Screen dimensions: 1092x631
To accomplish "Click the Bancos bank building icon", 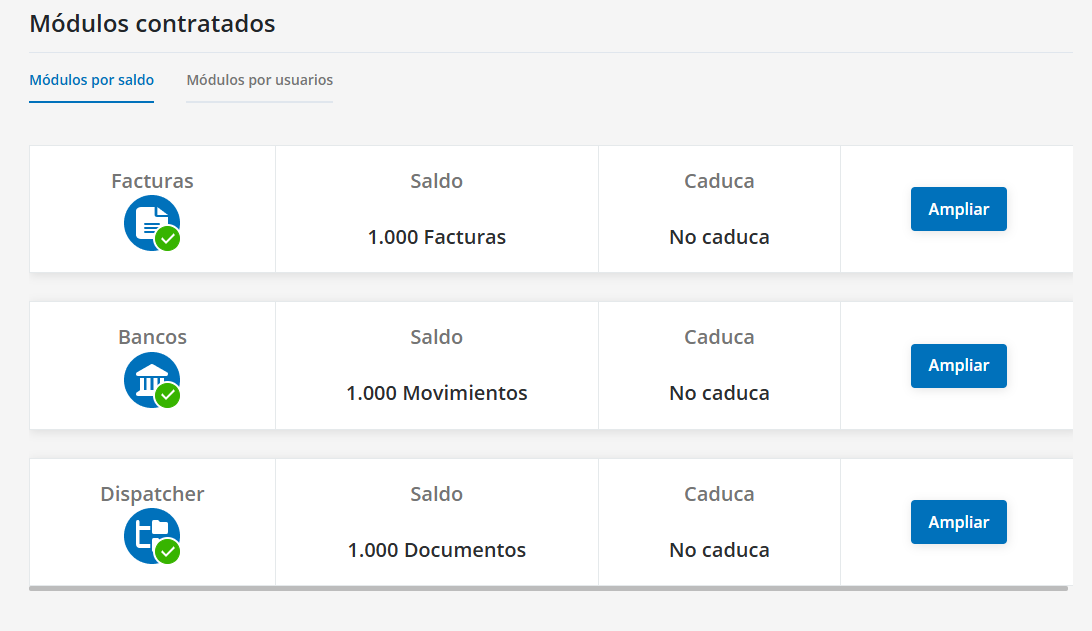I will point(152,380).
